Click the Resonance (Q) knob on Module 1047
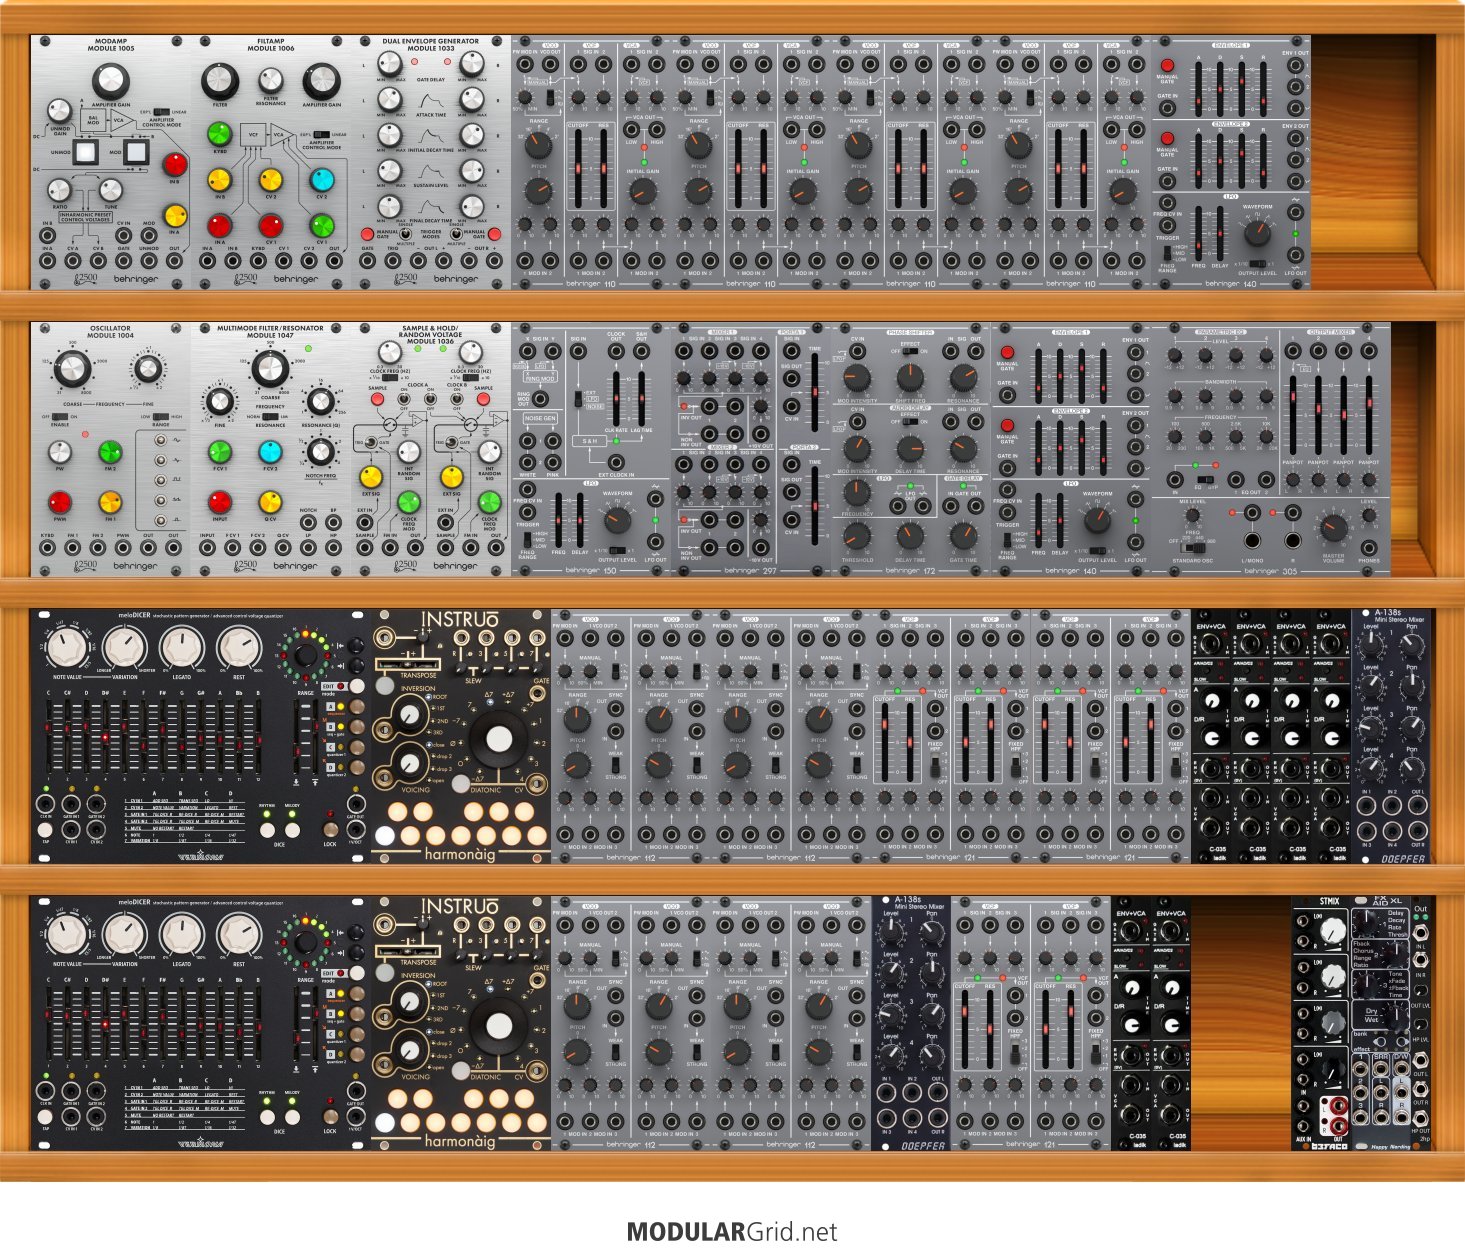 click(x=319, y=402)
